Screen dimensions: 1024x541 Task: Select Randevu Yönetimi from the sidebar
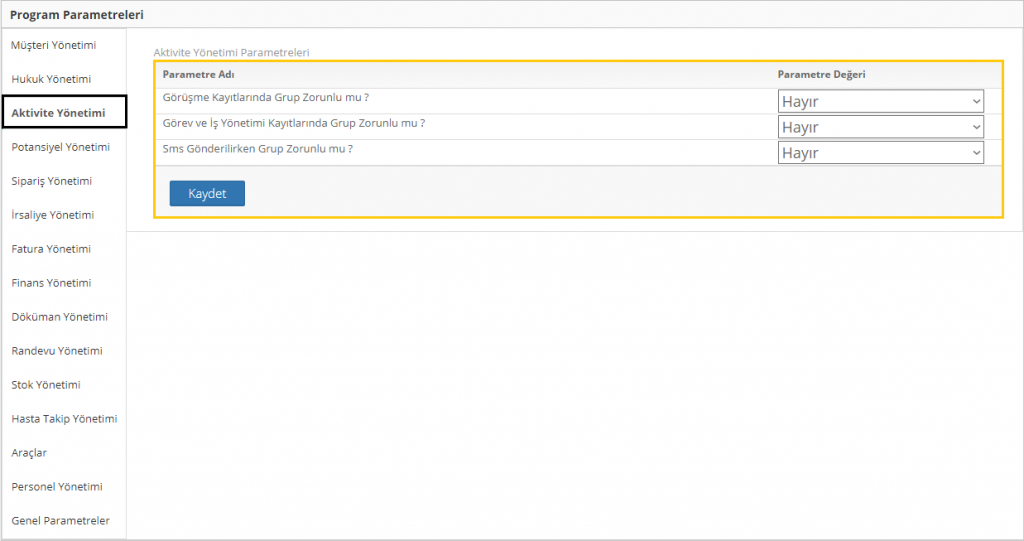(56, 351)
